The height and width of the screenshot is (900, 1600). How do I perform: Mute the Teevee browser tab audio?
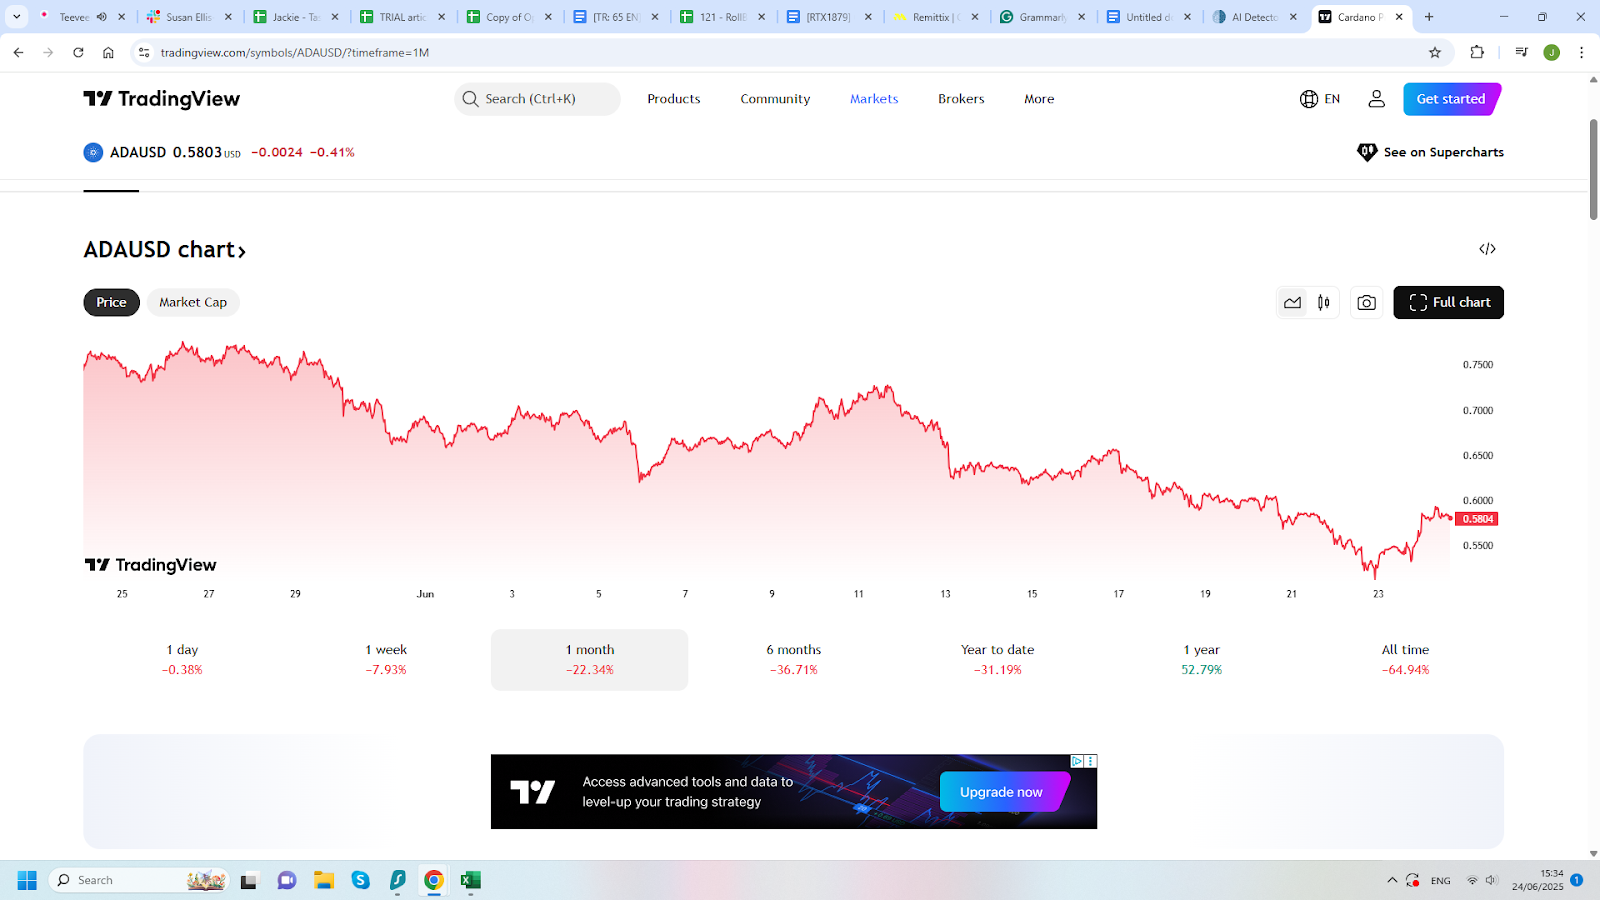(101, 17)
